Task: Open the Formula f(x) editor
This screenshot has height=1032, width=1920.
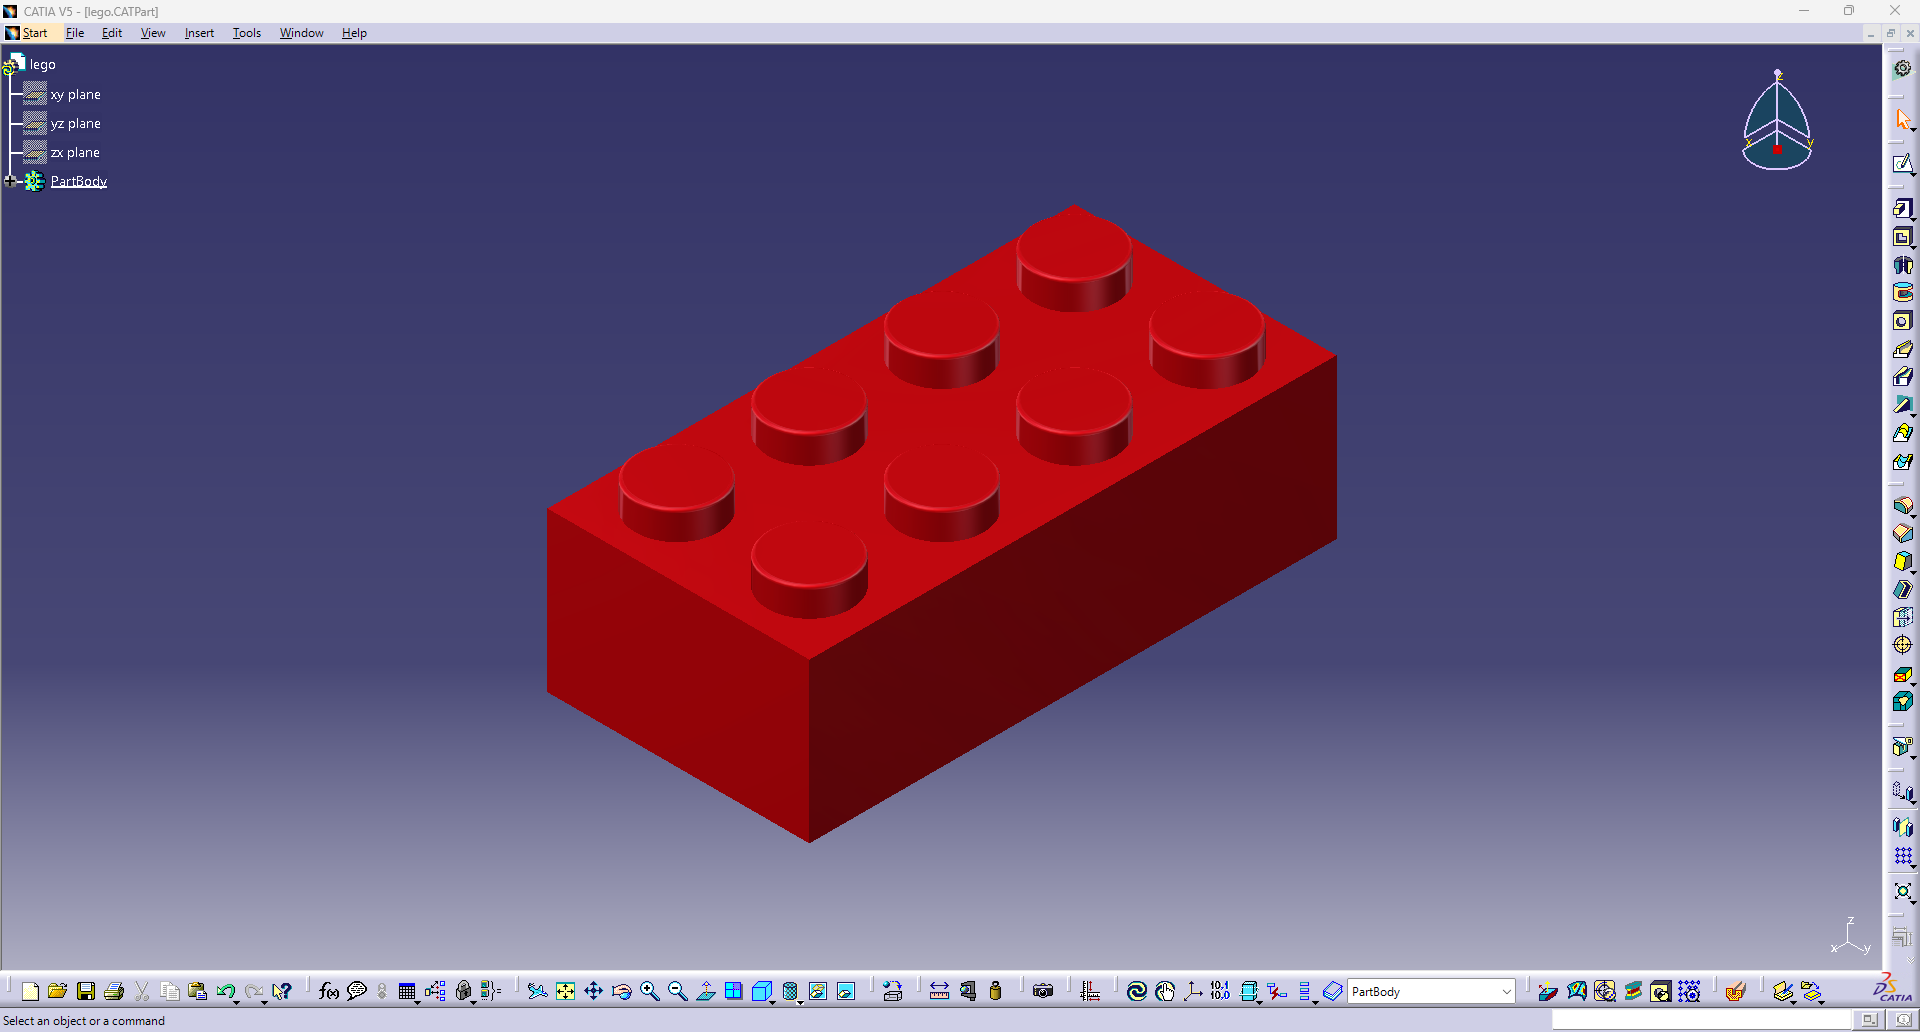Action: [329, 991]
